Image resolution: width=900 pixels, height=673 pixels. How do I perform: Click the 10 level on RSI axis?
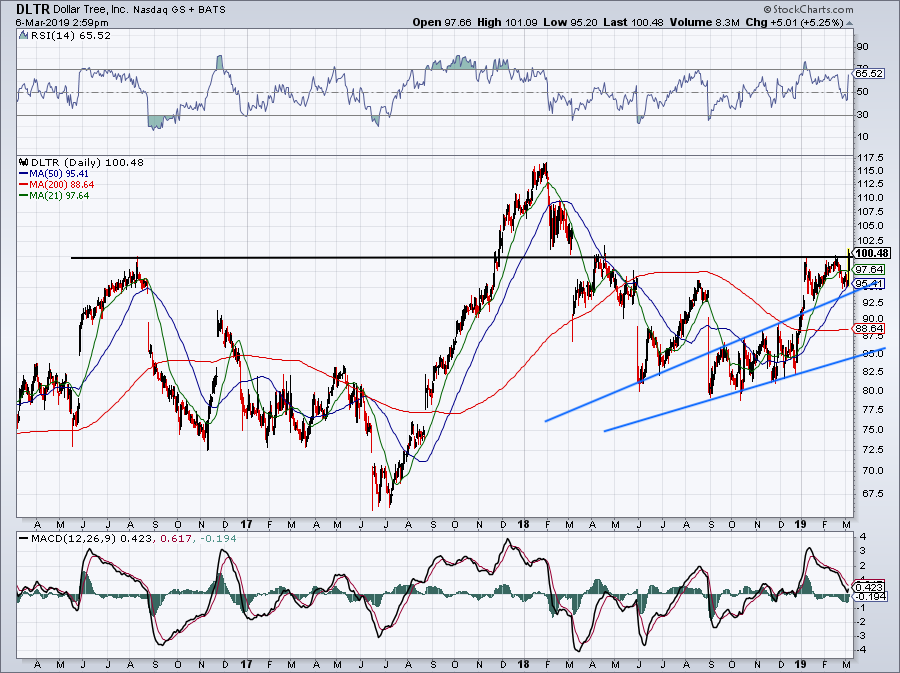(863, 137)
